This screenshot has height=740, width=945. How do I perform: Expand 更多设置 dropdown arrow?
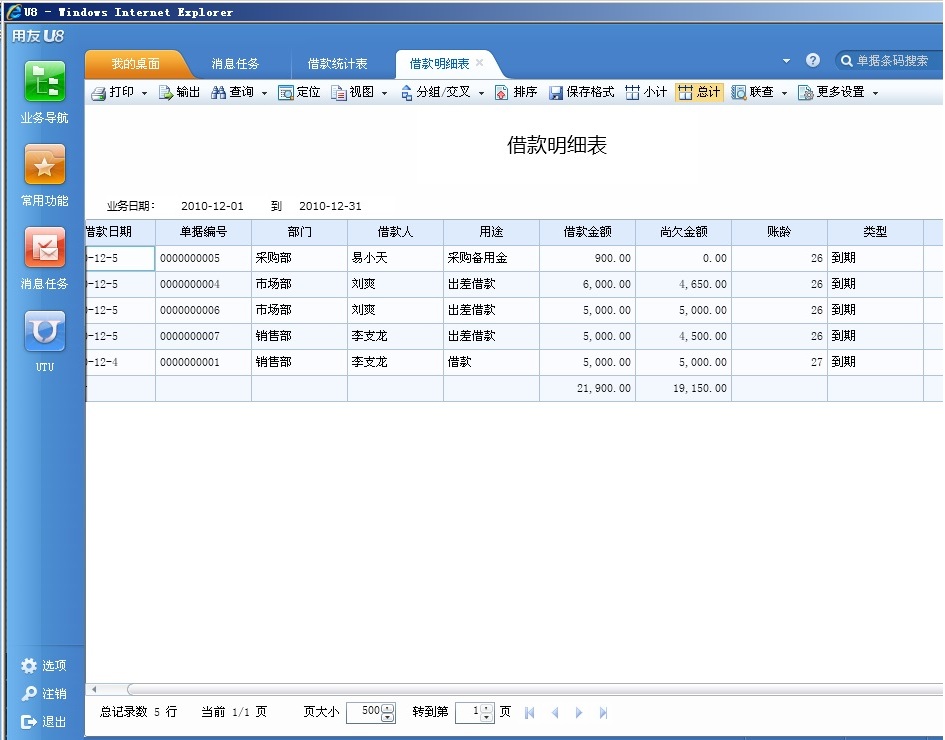875,93
